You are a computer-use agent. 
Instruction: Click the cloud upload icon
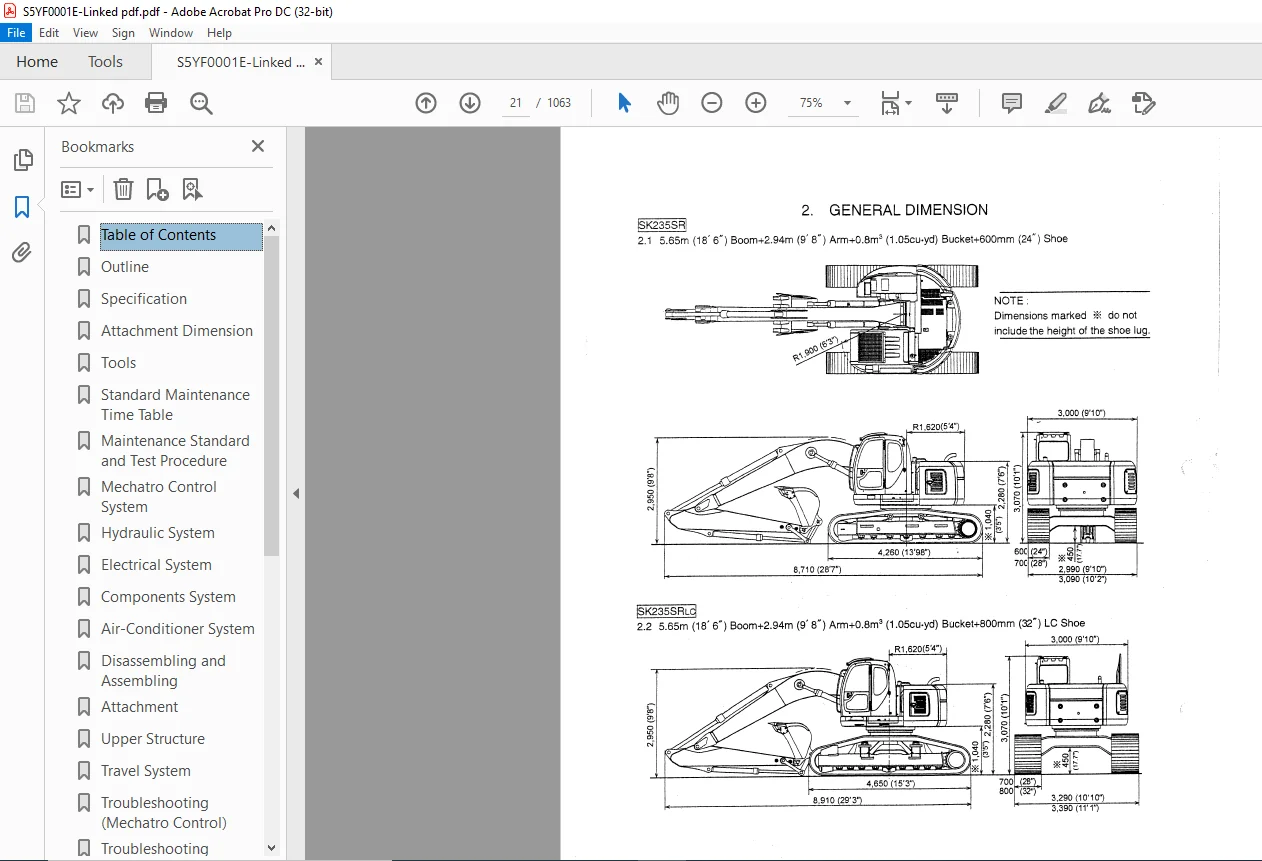tap(113, 103)
